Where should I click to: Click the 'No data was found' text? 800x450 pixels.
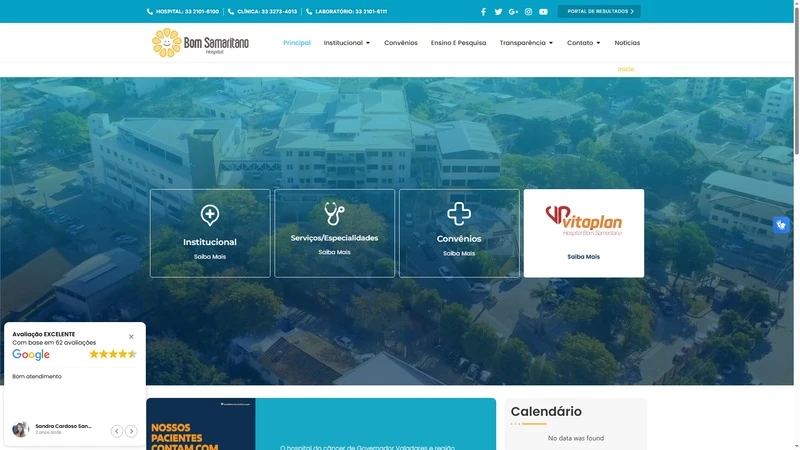[x=576, y=438]
